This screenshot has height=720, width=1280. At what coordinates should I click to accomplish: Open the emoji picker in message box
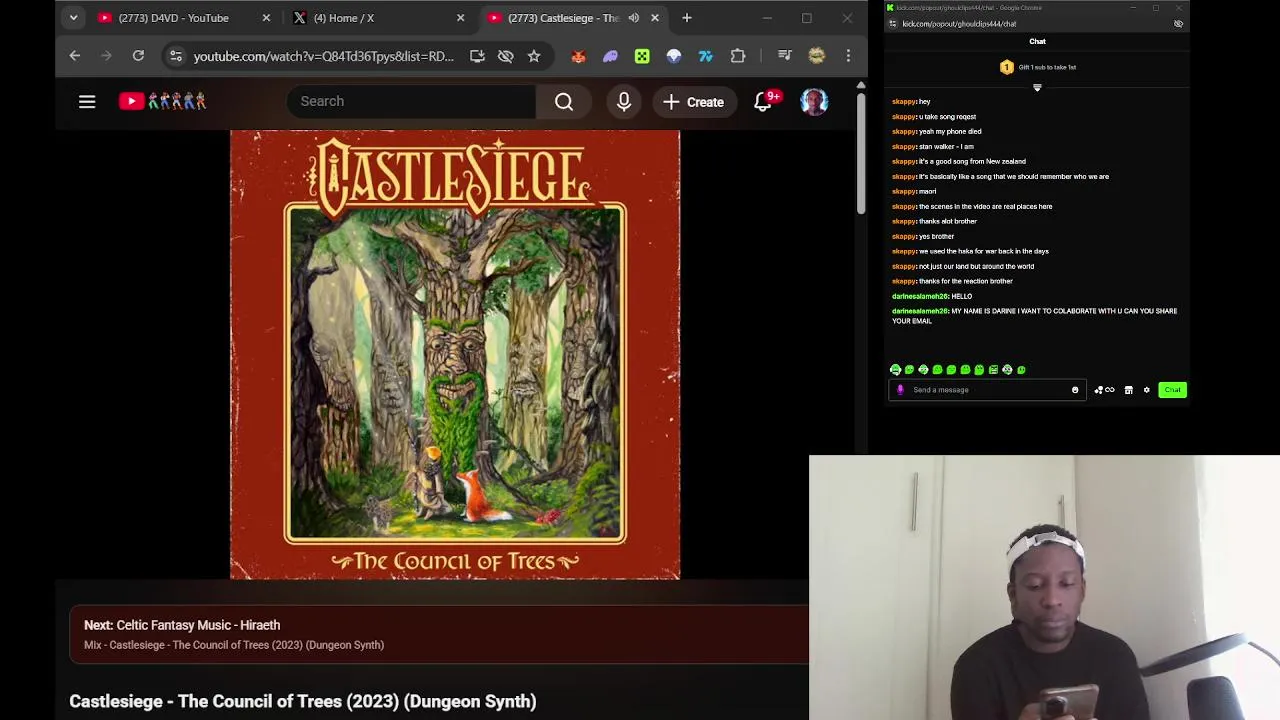pyautogui.click(x=1075, y=390)
